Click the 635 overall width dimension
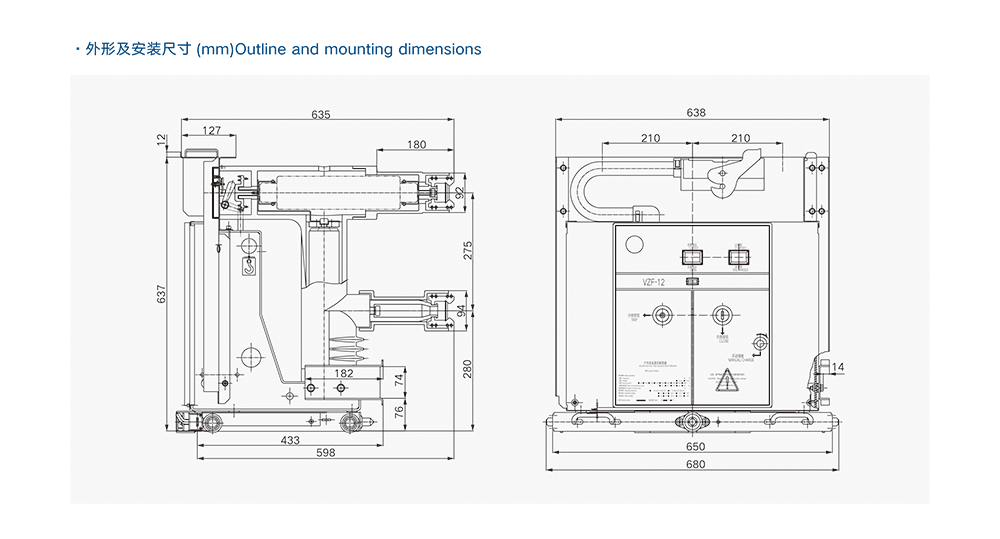Screen dimensions: 1000x539 320,115
